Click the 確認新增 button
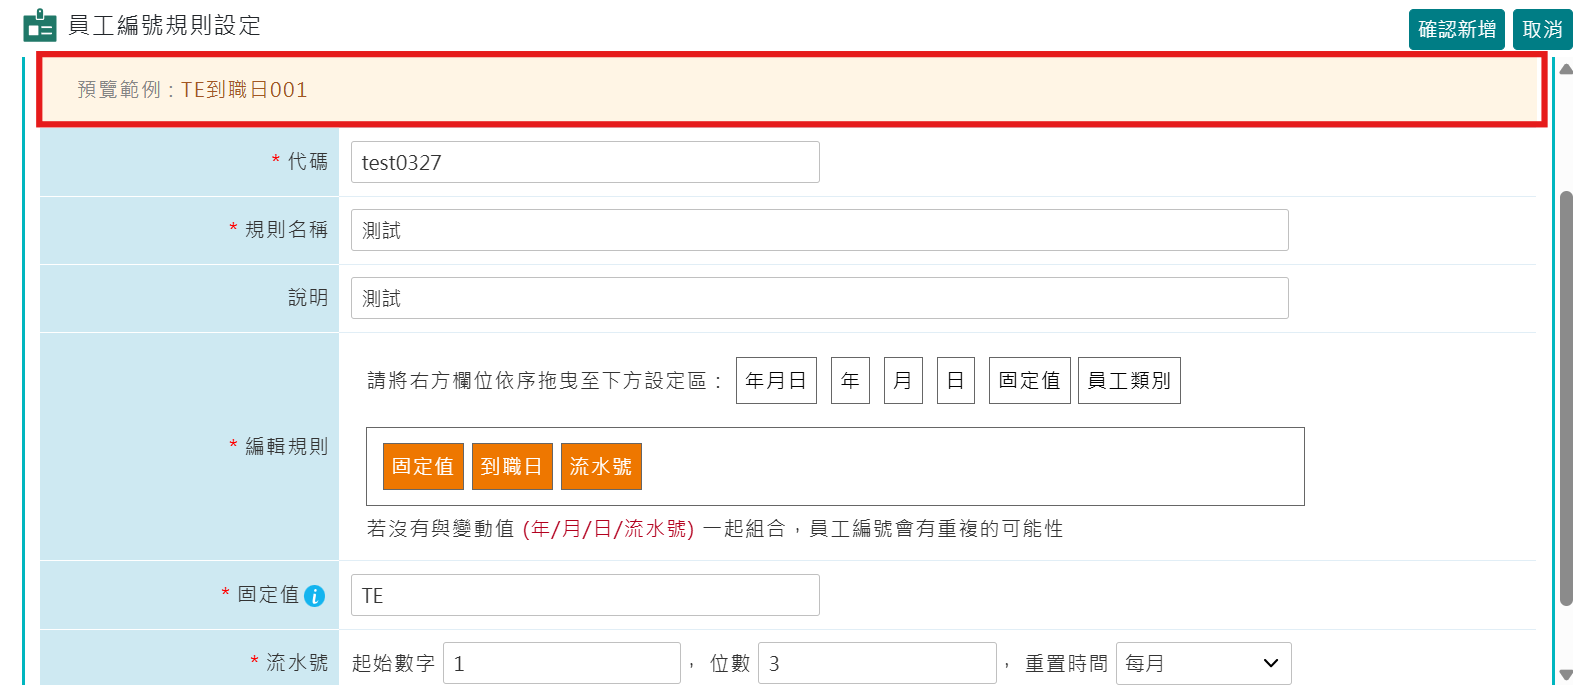The image size is (1573, 685). [x=1456, y=30]
